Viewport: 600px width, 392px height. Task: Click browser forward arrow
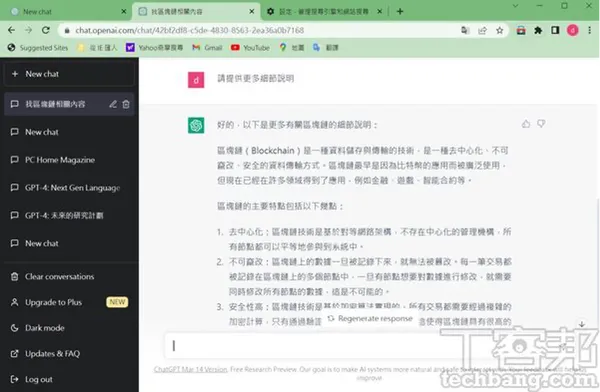coord(29,30)
